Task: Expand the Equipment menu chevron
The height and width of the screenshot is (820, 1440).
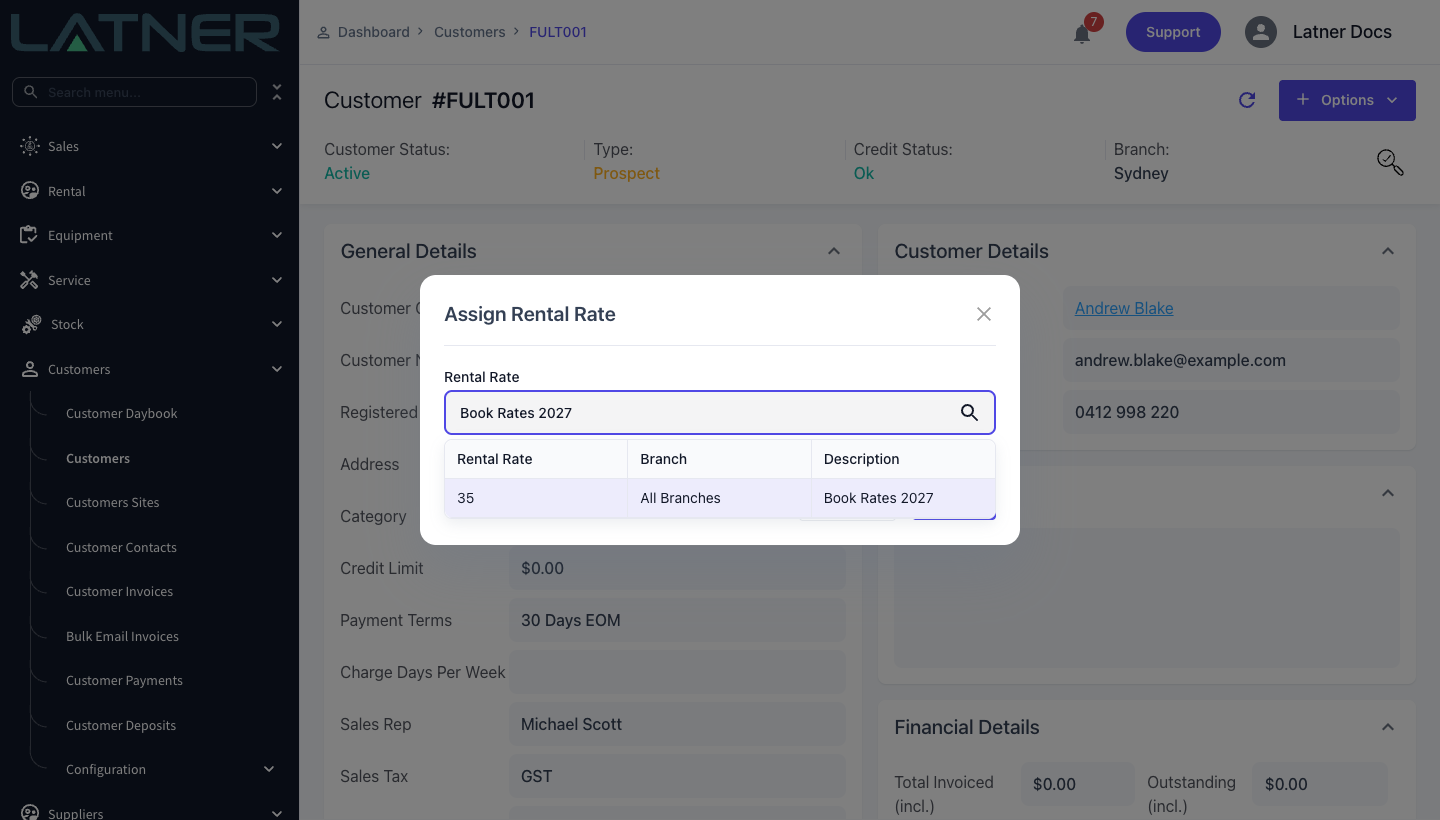Action: (277, 235)
